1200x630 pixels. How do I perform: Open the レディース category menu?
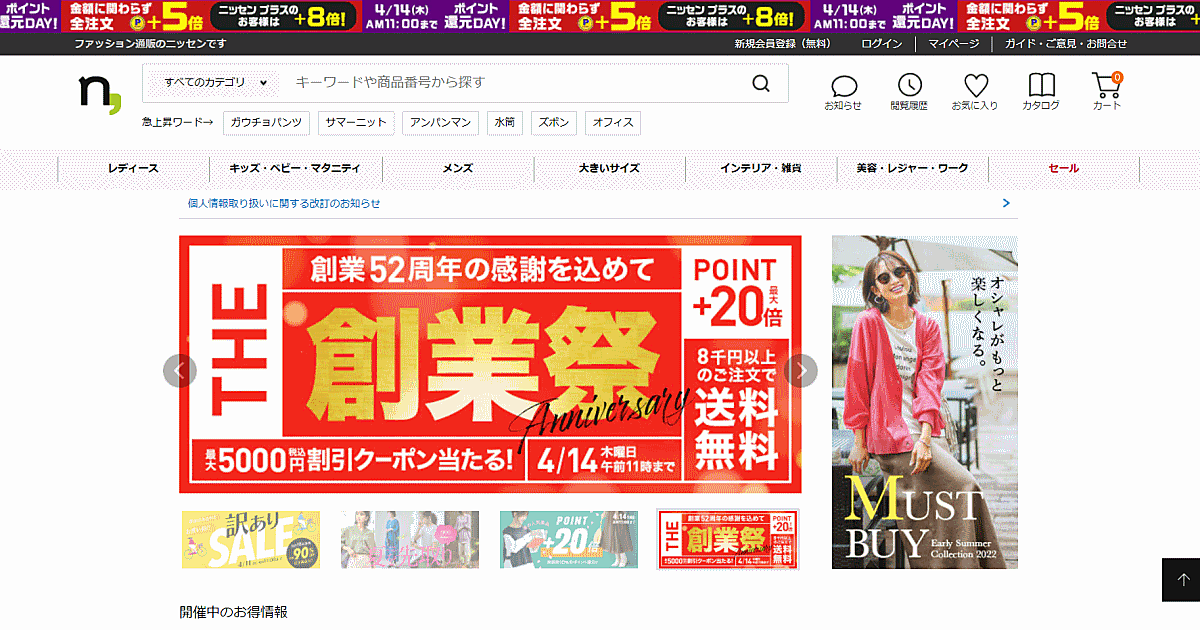(133, 169)
